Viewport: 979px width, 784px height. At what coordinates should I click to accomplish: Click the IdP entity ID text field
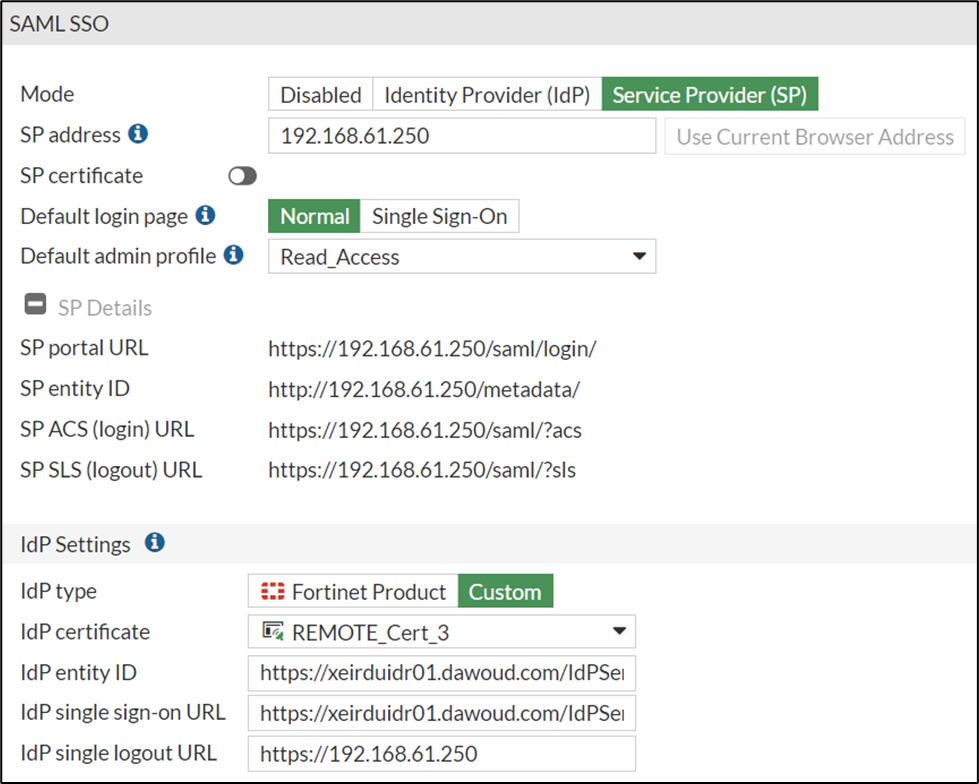441,673
